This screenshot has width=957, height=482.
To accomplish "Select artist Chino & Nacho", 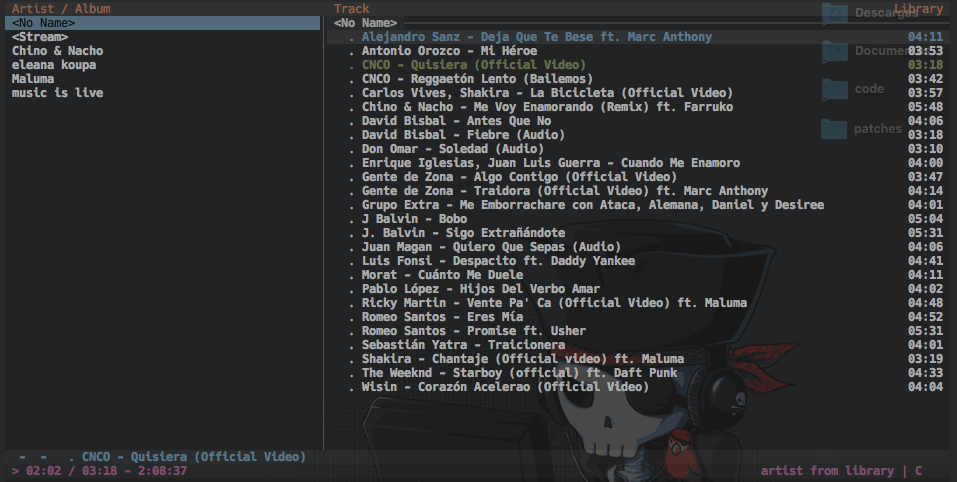I will pyautogui.click(x=57, y=51).
